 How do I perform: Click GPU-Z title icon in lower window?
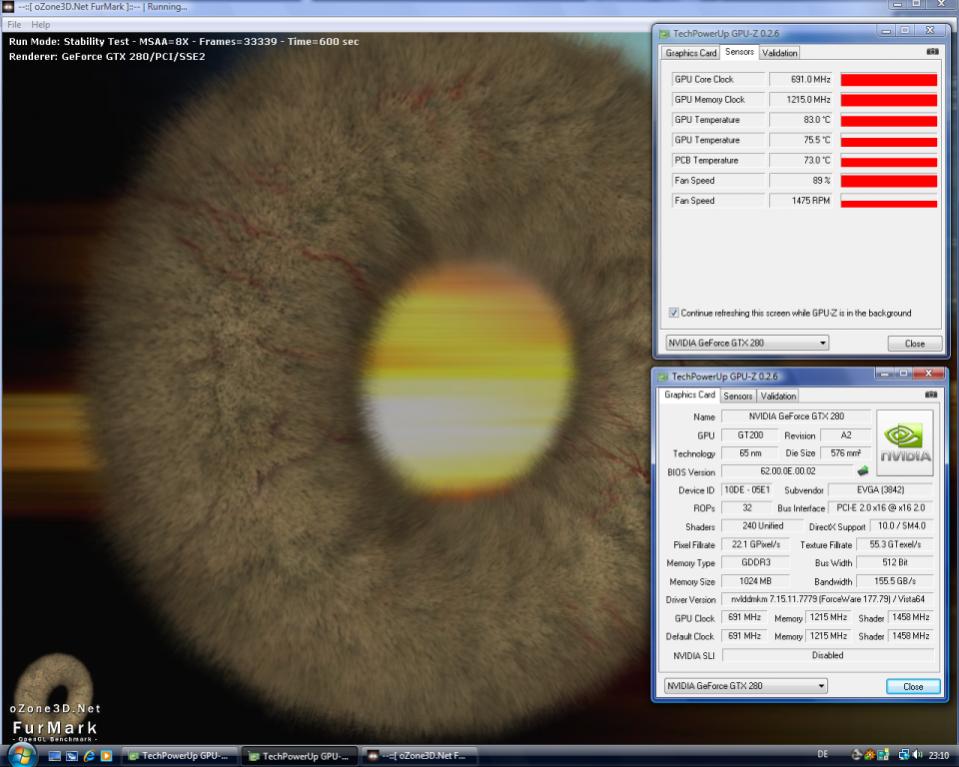663,376
